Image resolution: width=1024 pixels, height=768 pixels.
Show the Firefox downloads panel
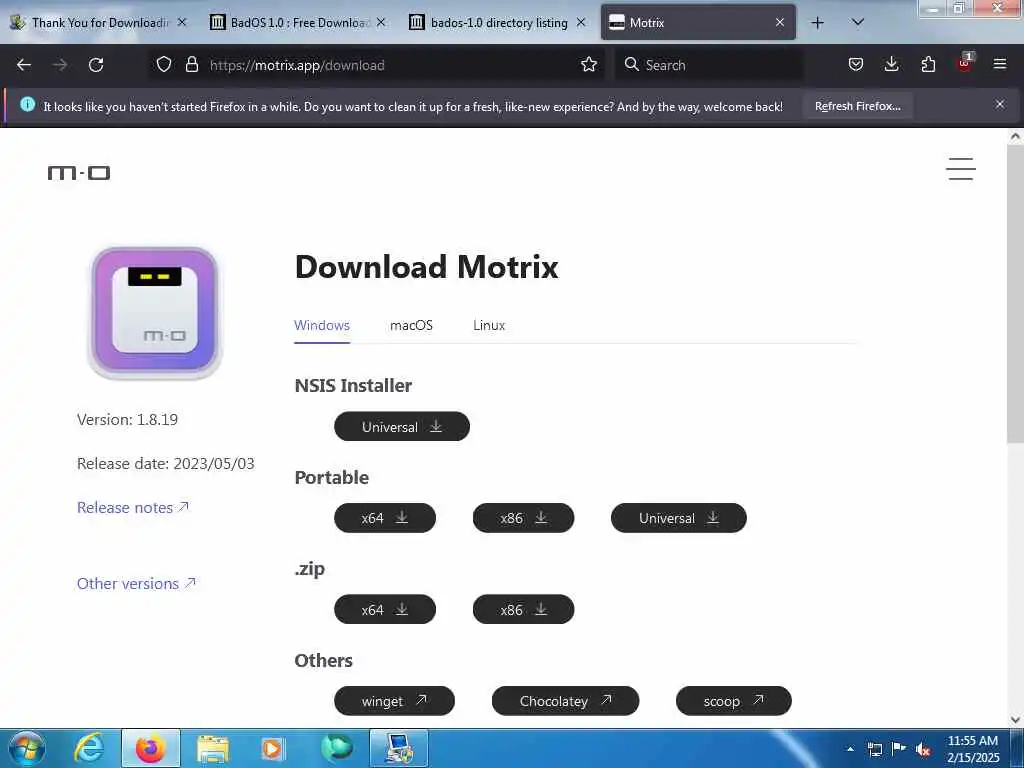tap(891, 65)
